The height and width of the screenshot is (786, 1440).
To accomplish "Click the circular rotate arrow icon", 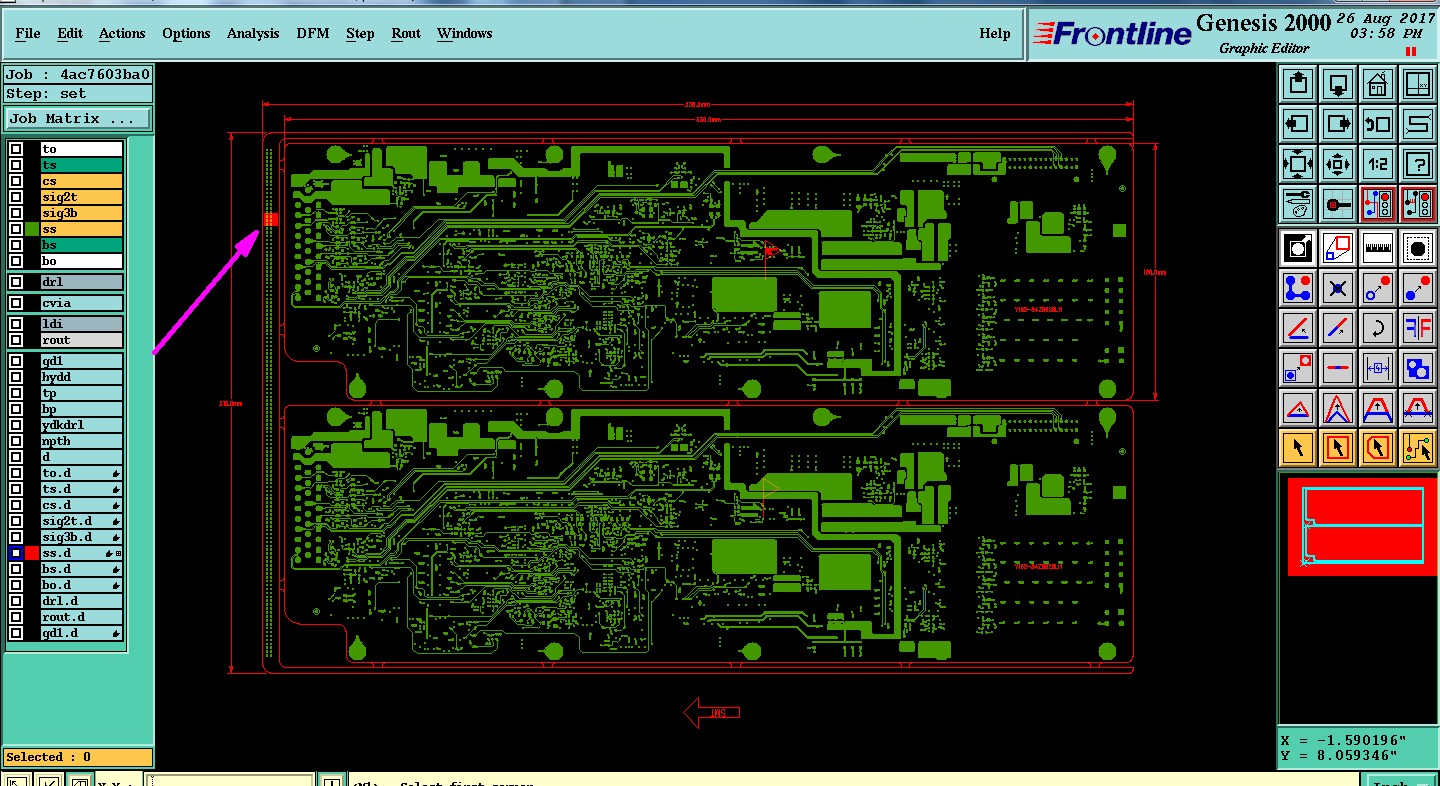I will pos(1378,327).
